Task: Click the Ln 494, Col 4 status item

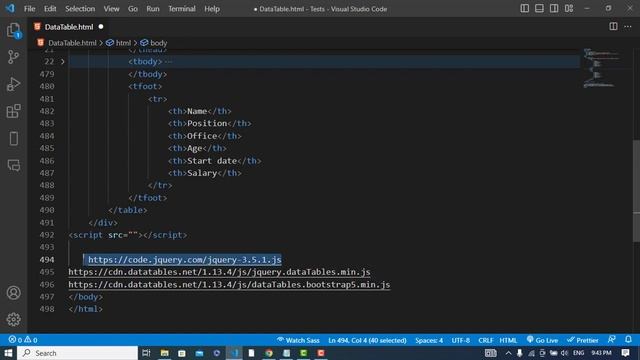Action: tap(367, 340)
